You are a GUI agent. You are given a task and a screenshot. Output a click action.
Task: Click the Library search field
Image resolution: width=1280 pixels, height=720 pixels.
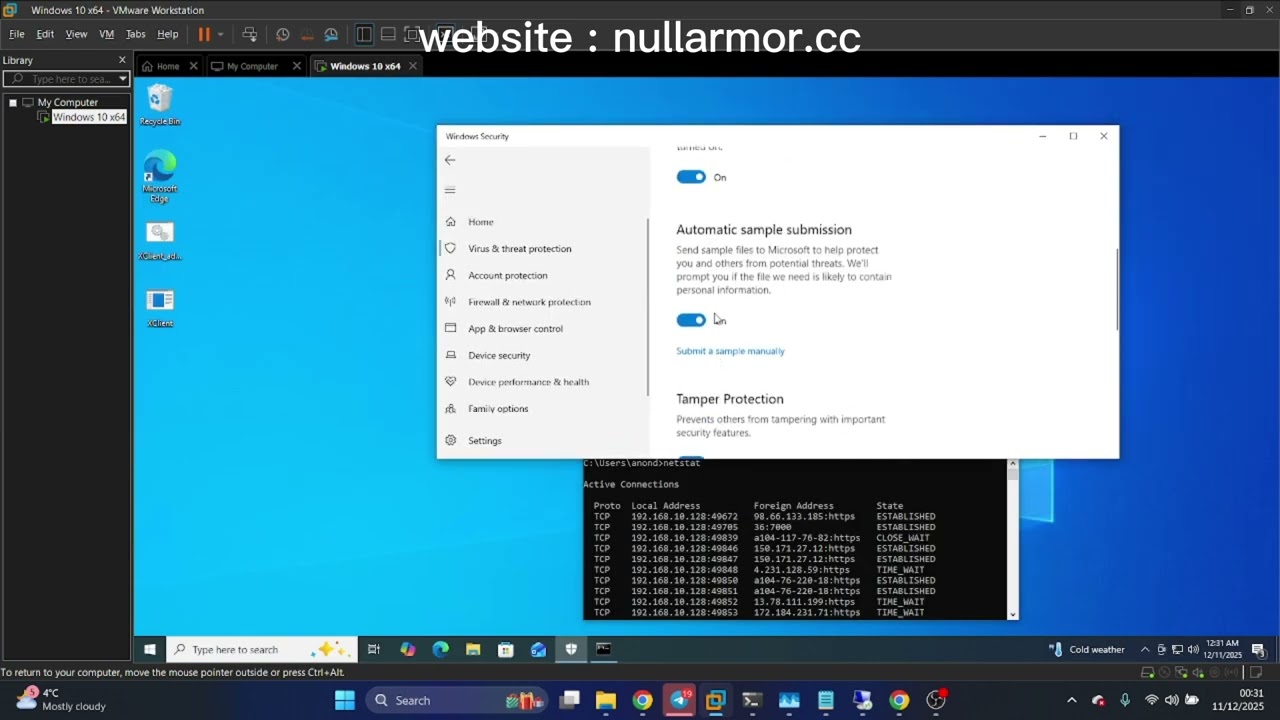tap(66, 79)
